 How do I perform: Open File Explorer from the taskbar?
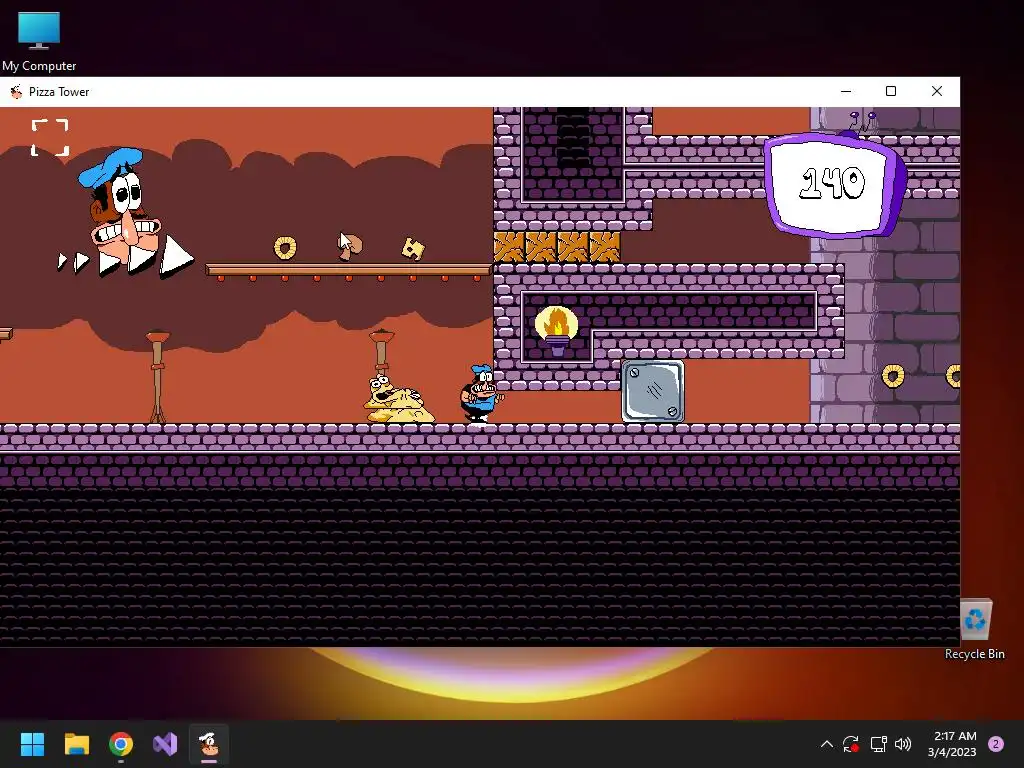coord(76,744)
